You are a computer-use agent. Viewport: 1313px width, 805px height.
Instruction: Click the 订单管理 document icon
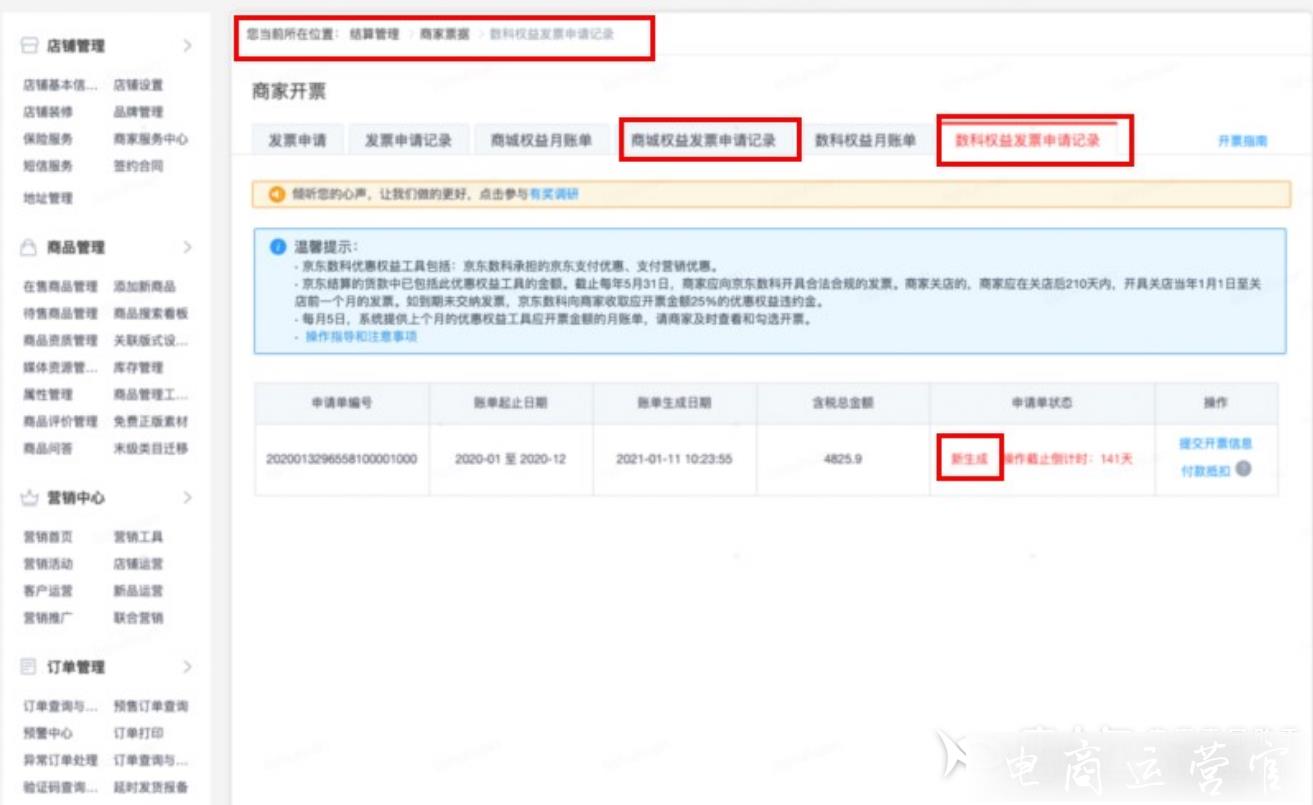click(29, 667)
